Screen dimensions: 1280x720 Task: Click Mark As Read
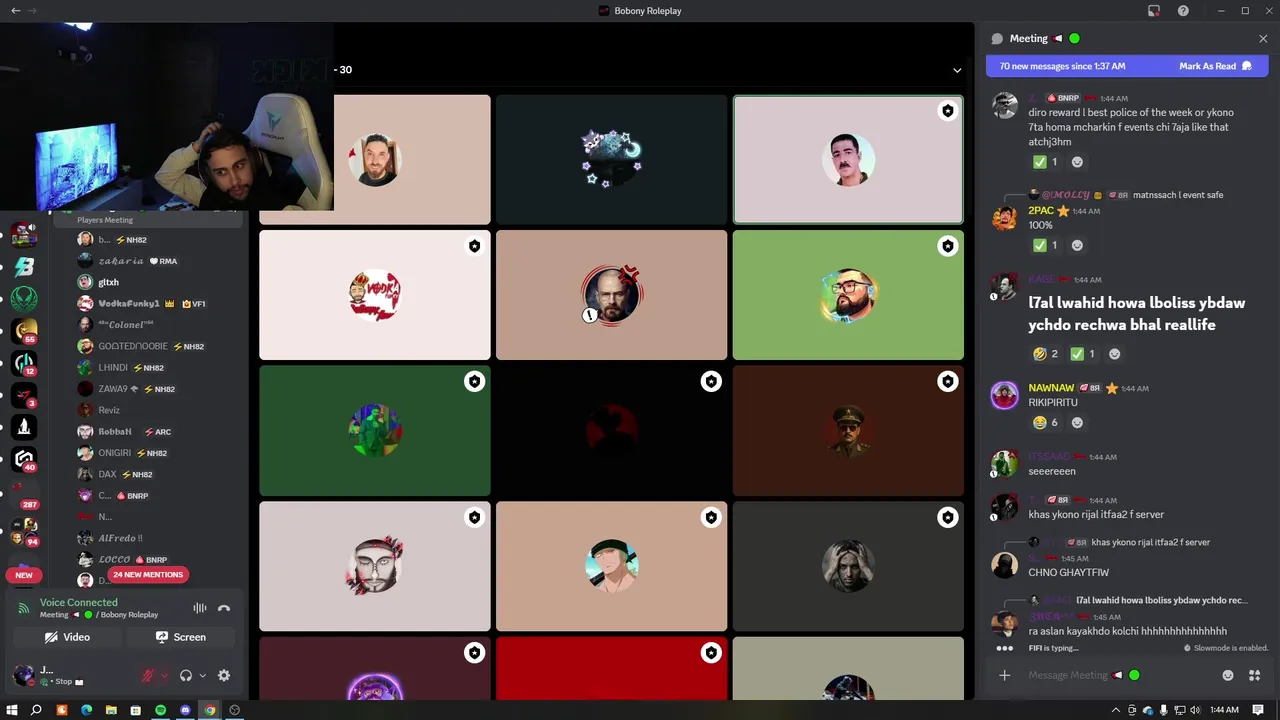1215,66
